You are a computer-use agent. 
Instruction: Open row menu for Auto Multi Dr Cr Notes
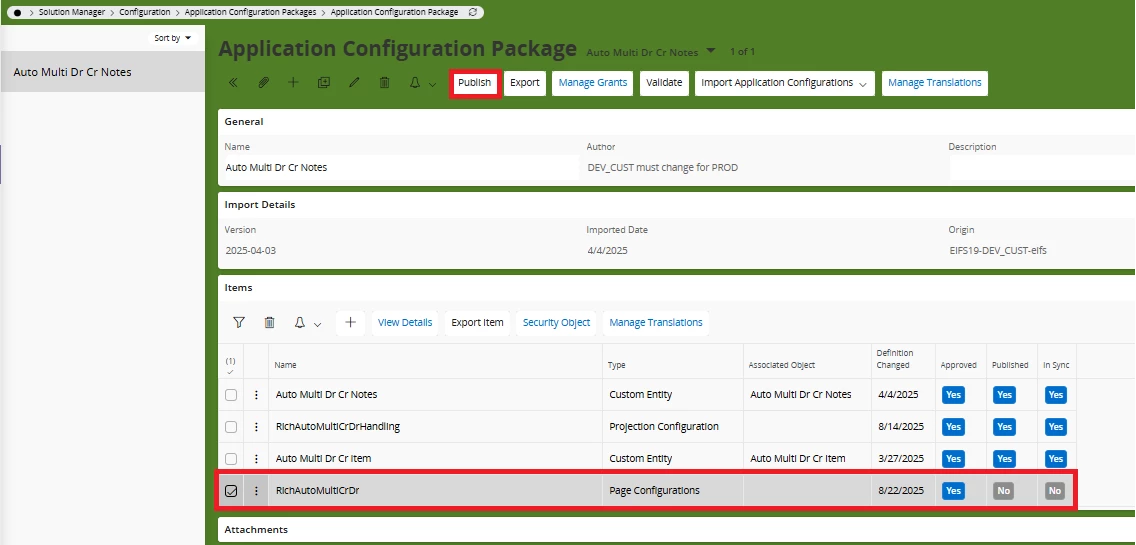256,395
